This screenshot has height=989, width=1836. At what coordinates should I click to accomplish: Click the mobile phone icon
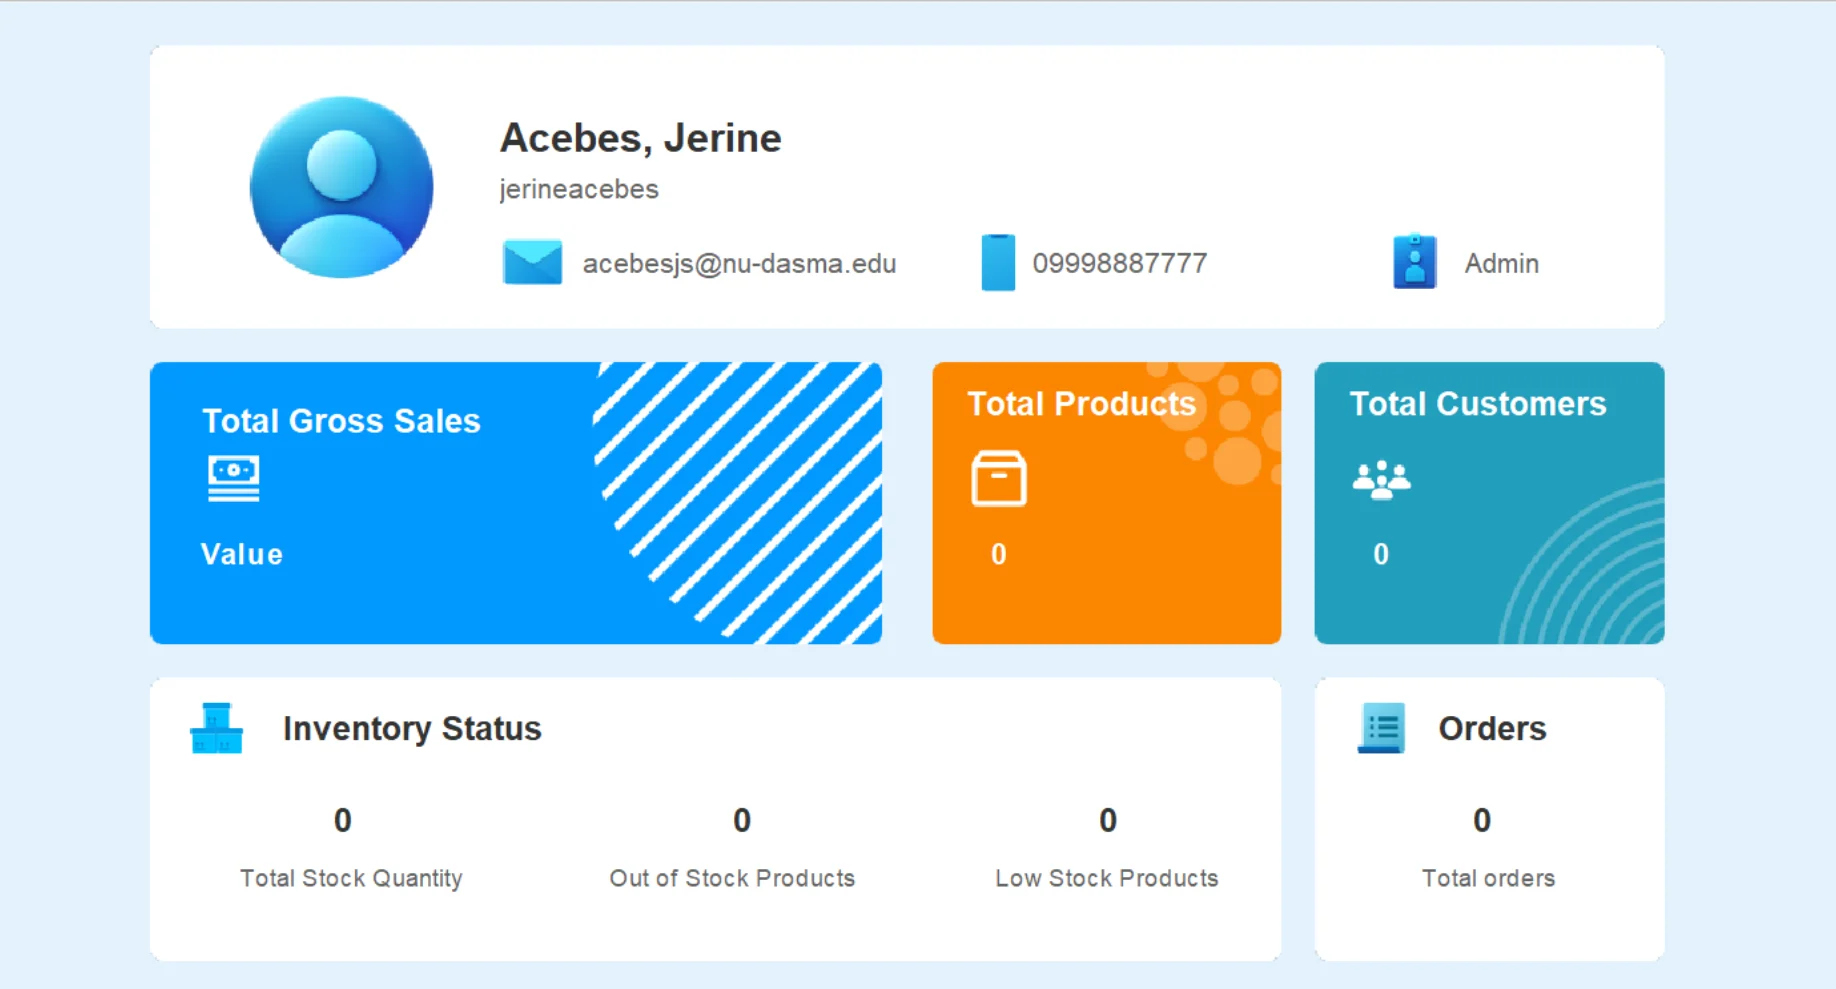pos(998,263)
